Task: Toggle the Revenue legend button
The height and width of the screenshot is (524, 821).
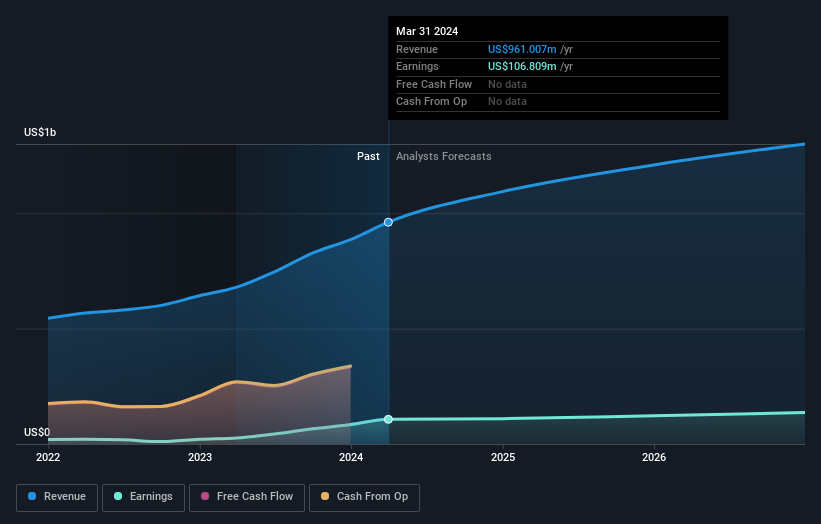Action: click(x=57, y=497)
